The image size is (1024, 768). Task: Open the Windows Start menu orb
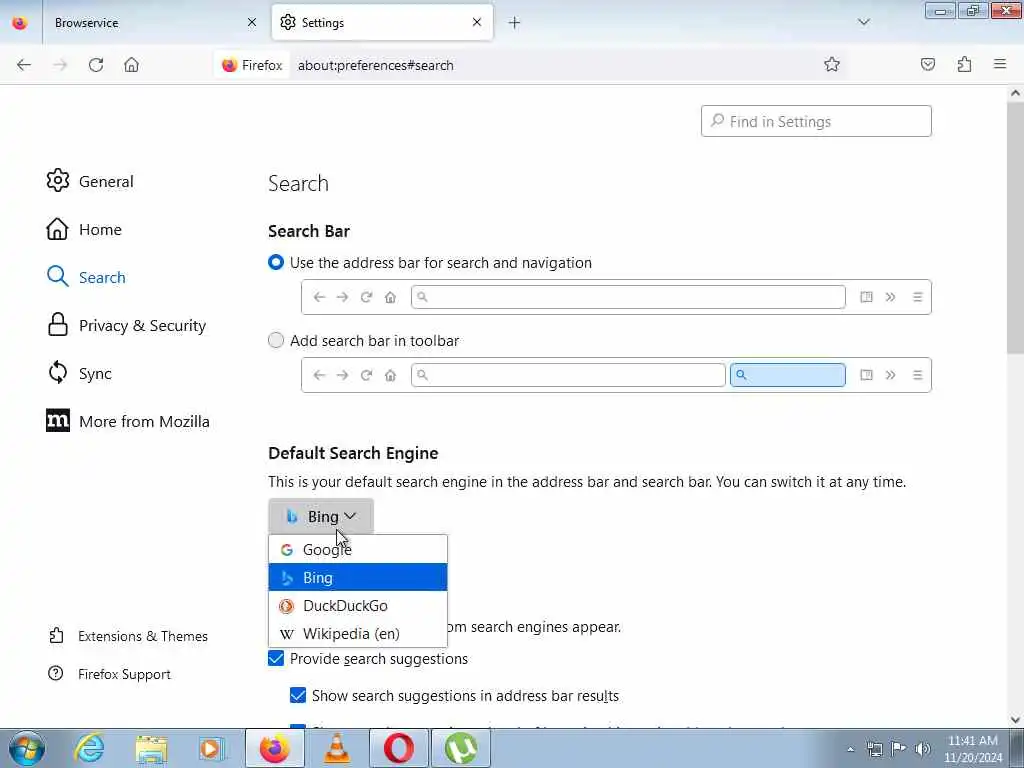coord(27,748)
